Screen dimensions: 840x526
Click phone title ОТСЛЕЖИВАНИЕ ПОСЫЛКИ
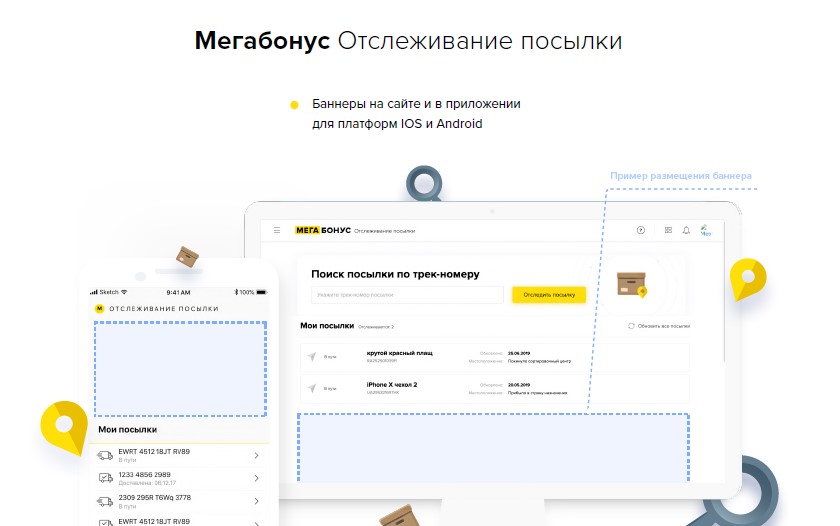coord(164,309)
